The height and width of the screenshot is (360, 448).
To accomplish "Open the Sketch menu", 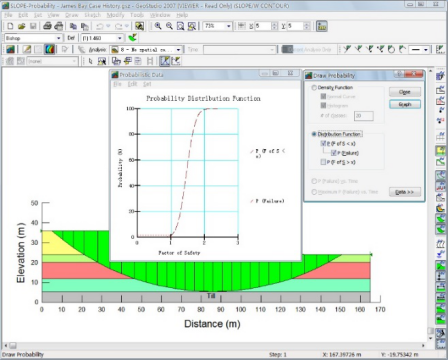I will click(92, 15).
